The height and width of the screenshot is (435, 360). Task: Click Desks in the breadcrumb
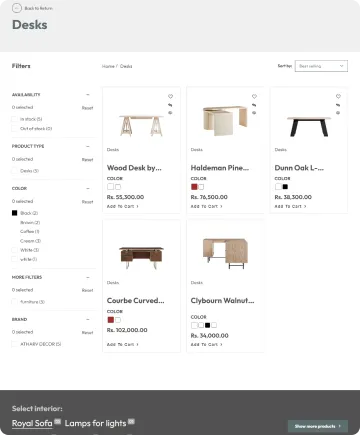(126, 66)
